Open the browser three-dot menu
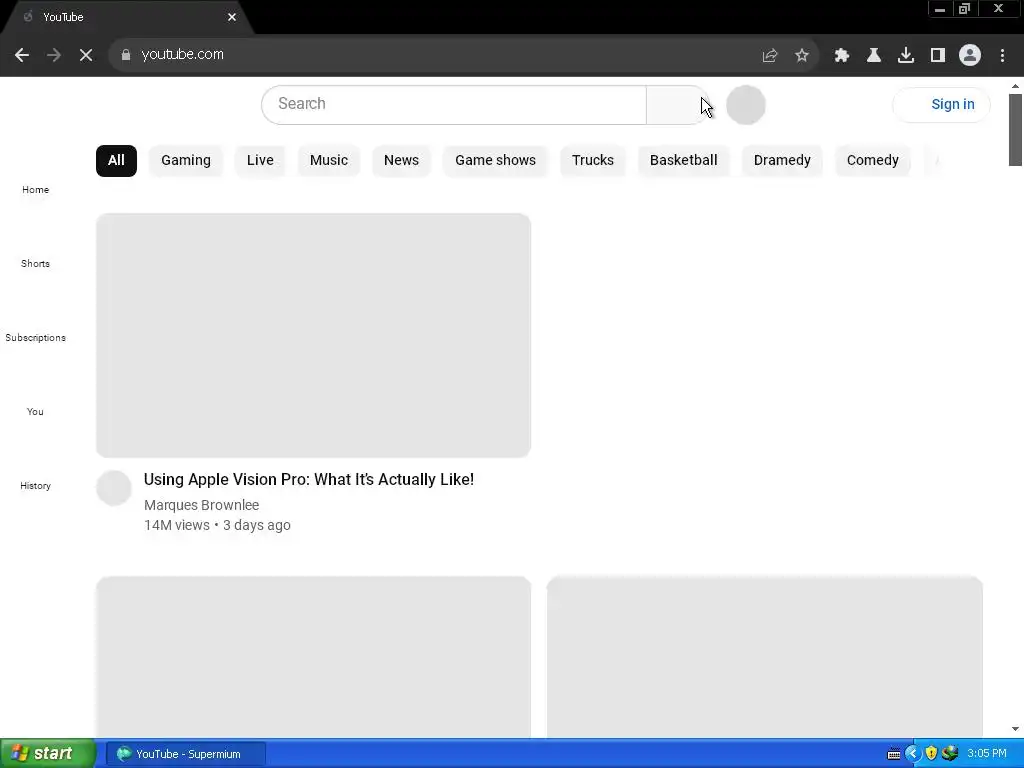 point(1002,56)
